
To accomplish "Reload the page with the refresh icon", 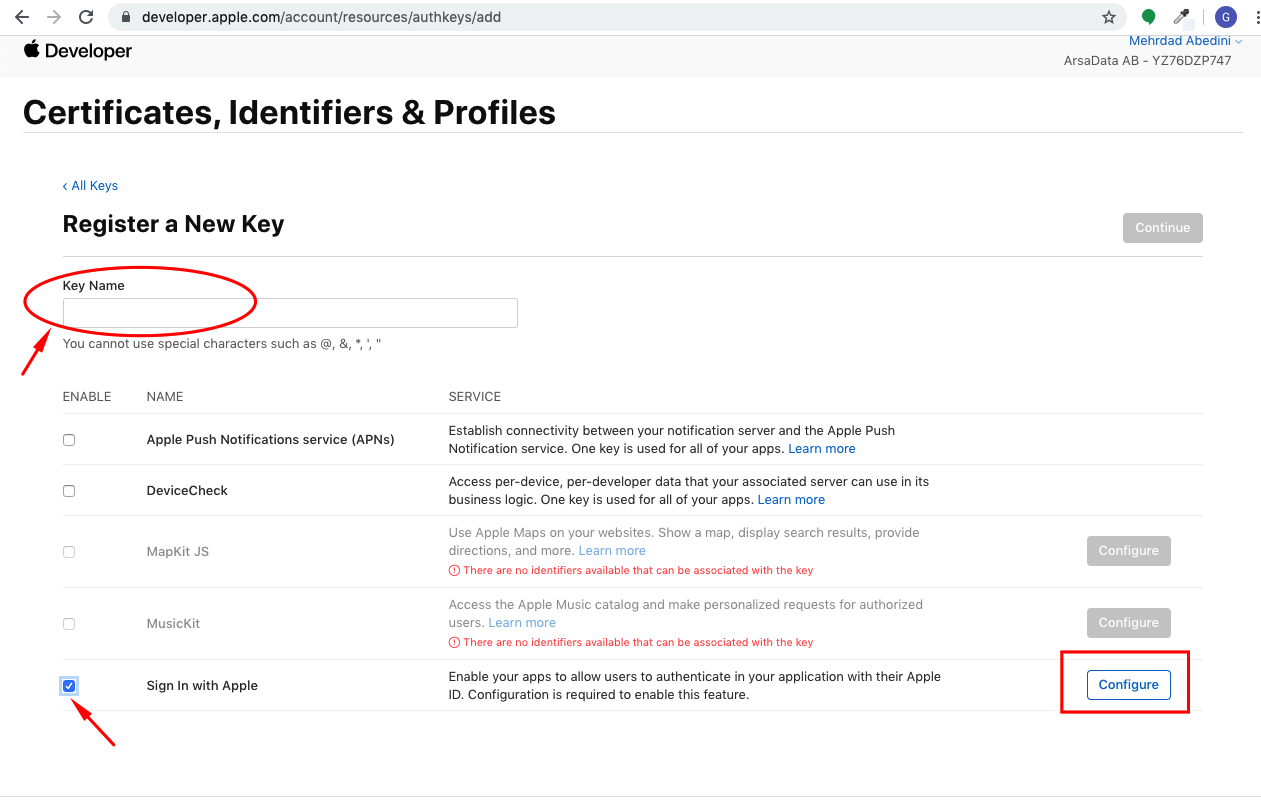I will click(x=86, y=17).
